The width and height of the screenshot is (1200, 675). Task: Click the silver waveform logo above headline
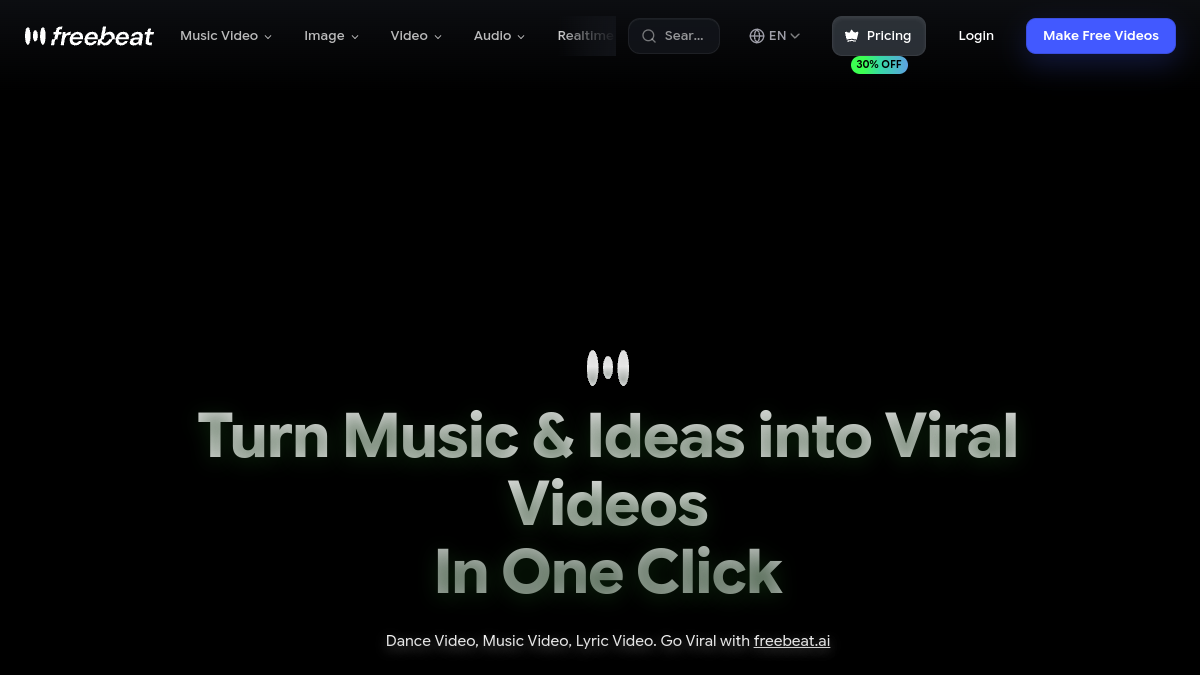click(x=608, y=368)
